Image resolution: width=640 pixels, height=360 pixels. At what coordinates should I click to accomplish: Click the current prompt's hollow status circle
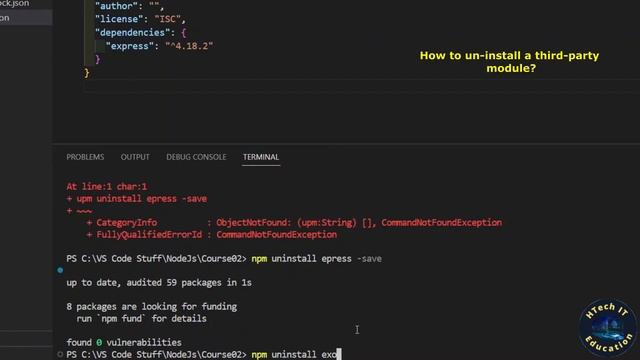(x=60, y=355)
